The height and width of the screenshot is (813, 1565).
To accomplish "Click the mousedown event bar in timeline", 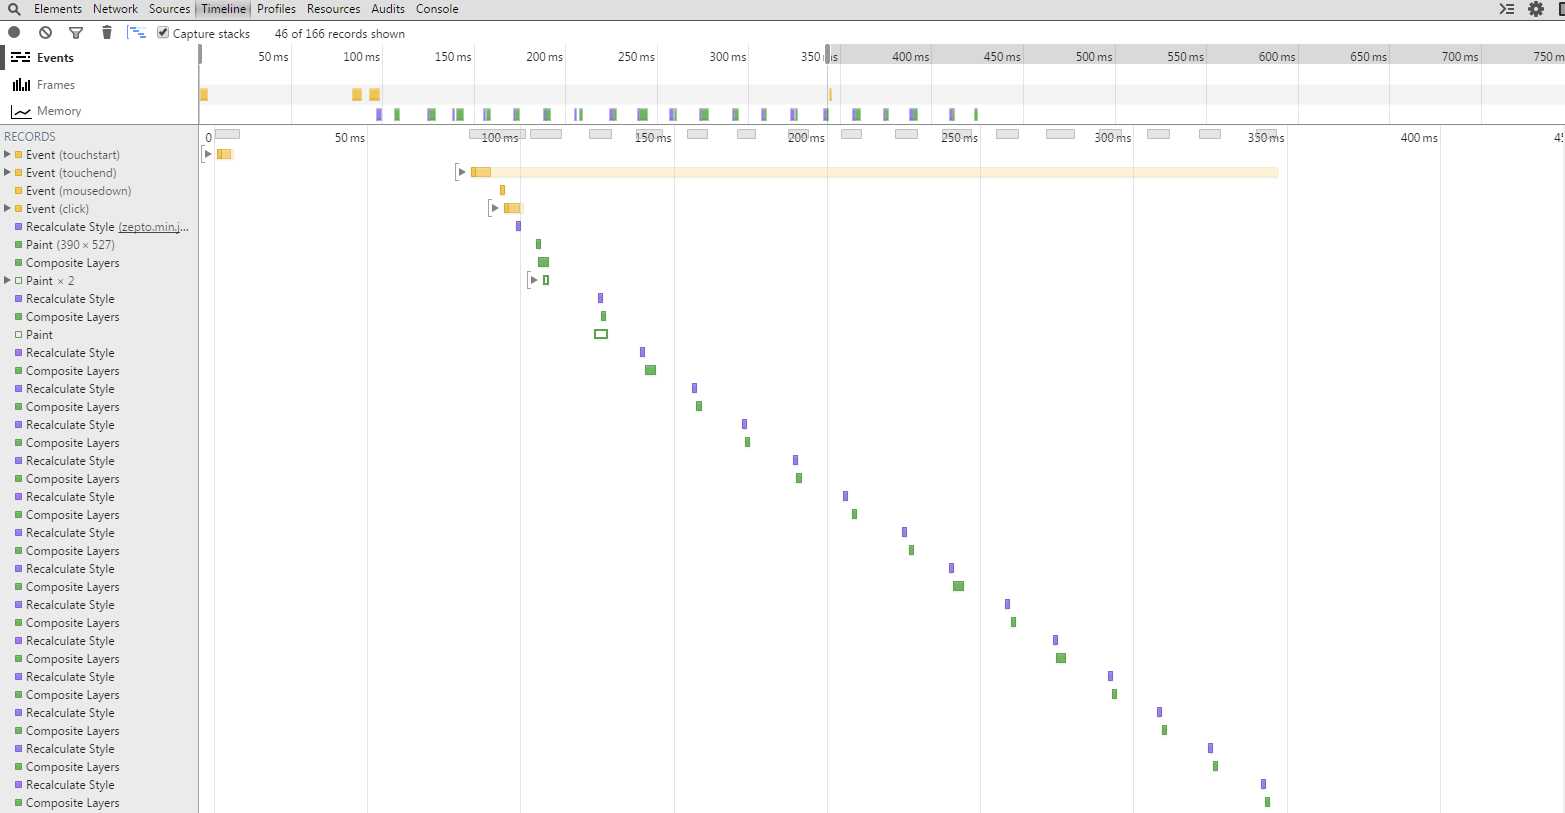I will point(502,190).
